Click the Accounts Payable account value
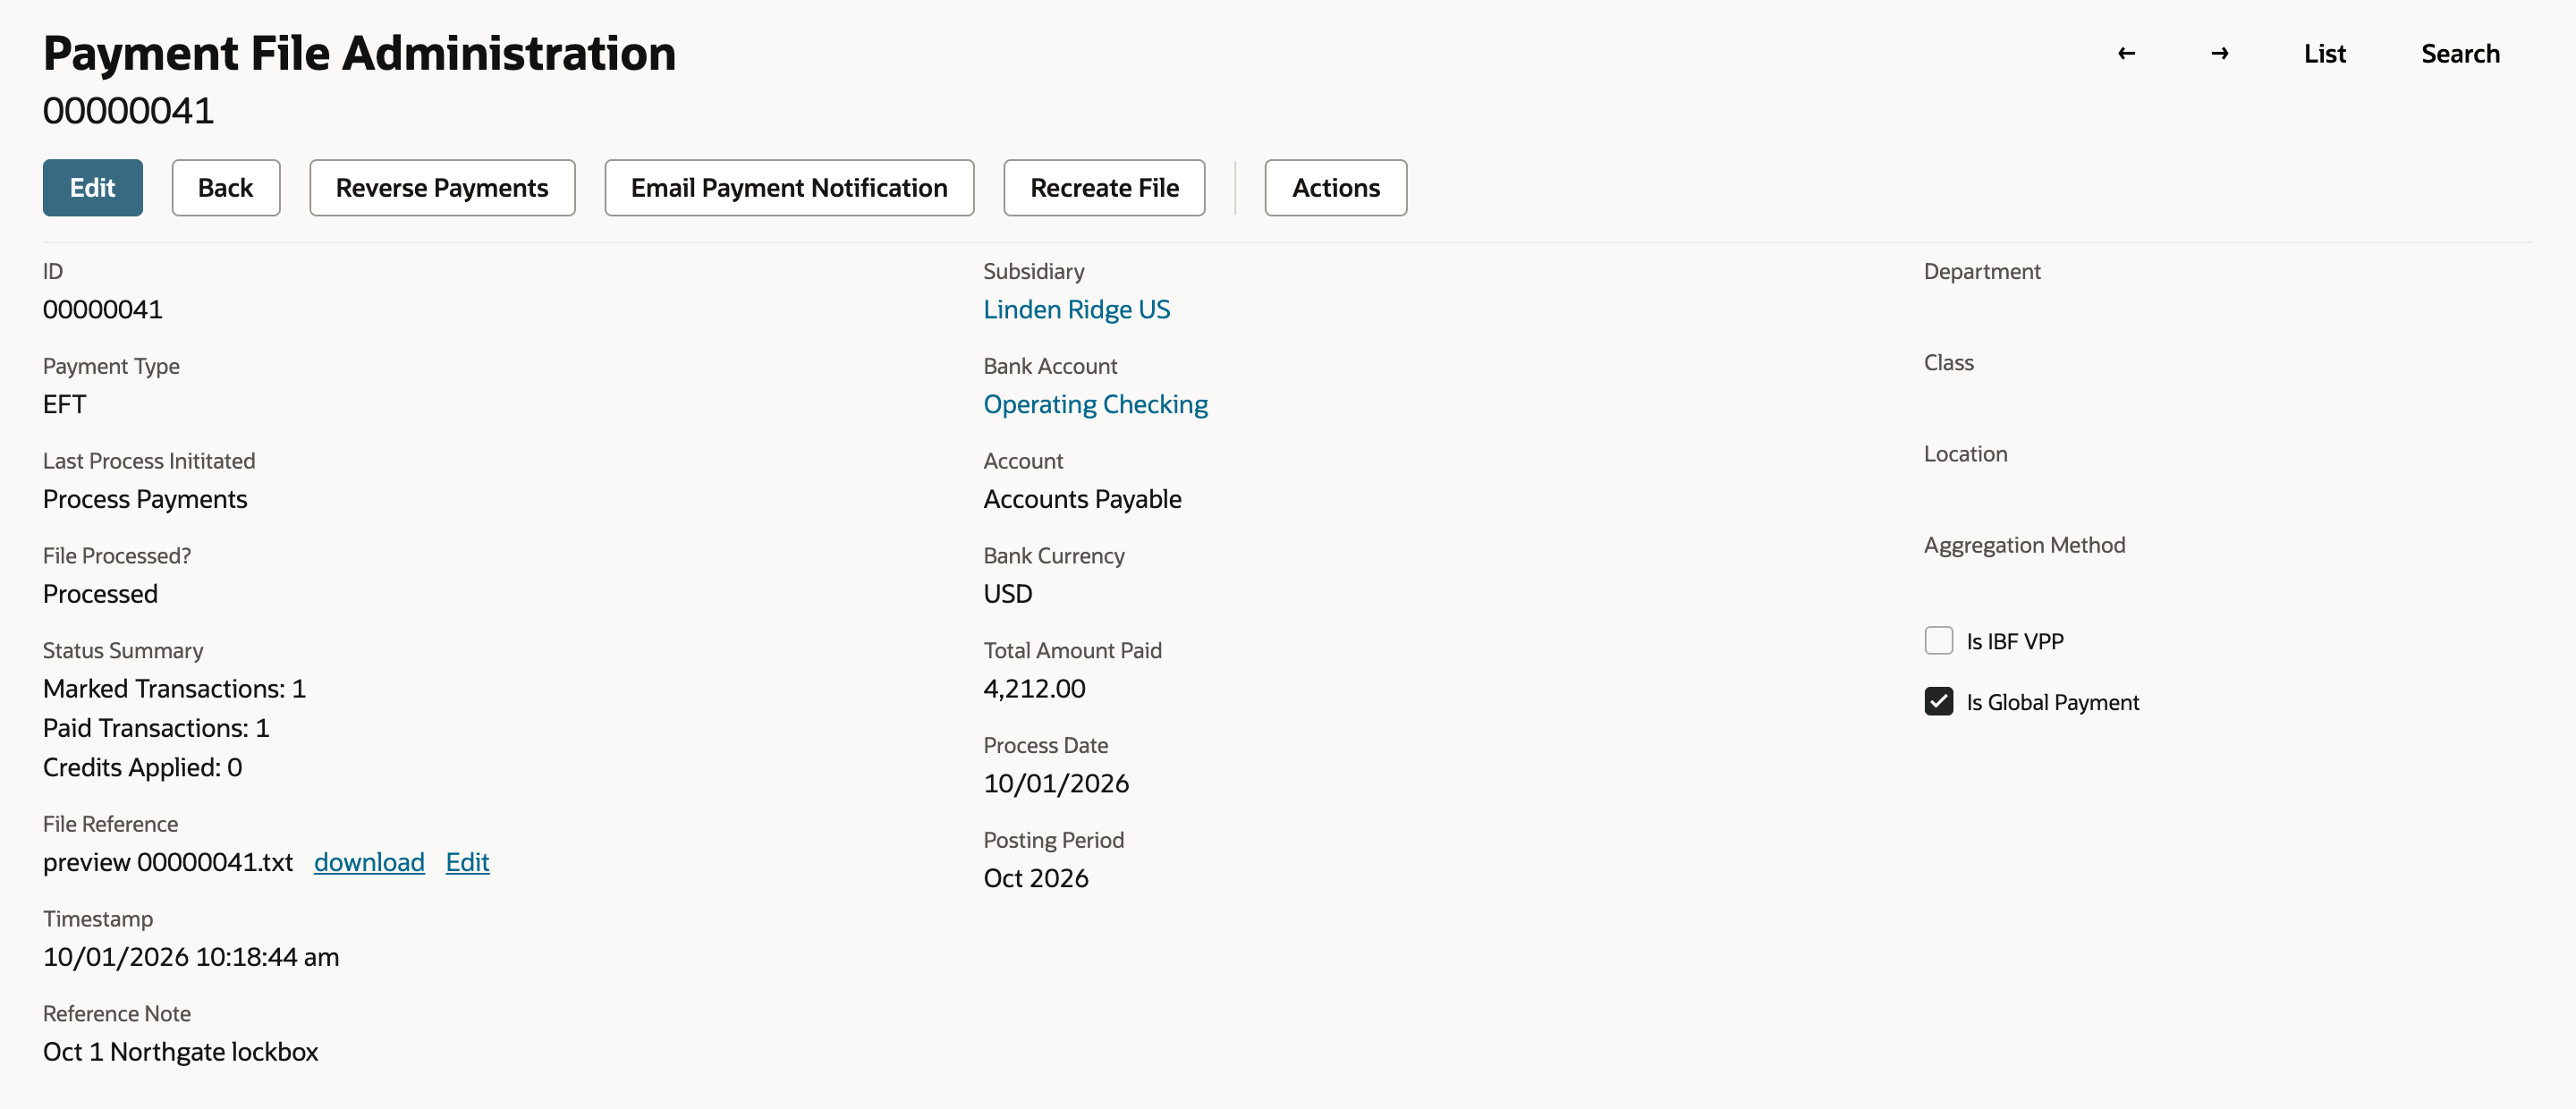 coord(1082,500)
